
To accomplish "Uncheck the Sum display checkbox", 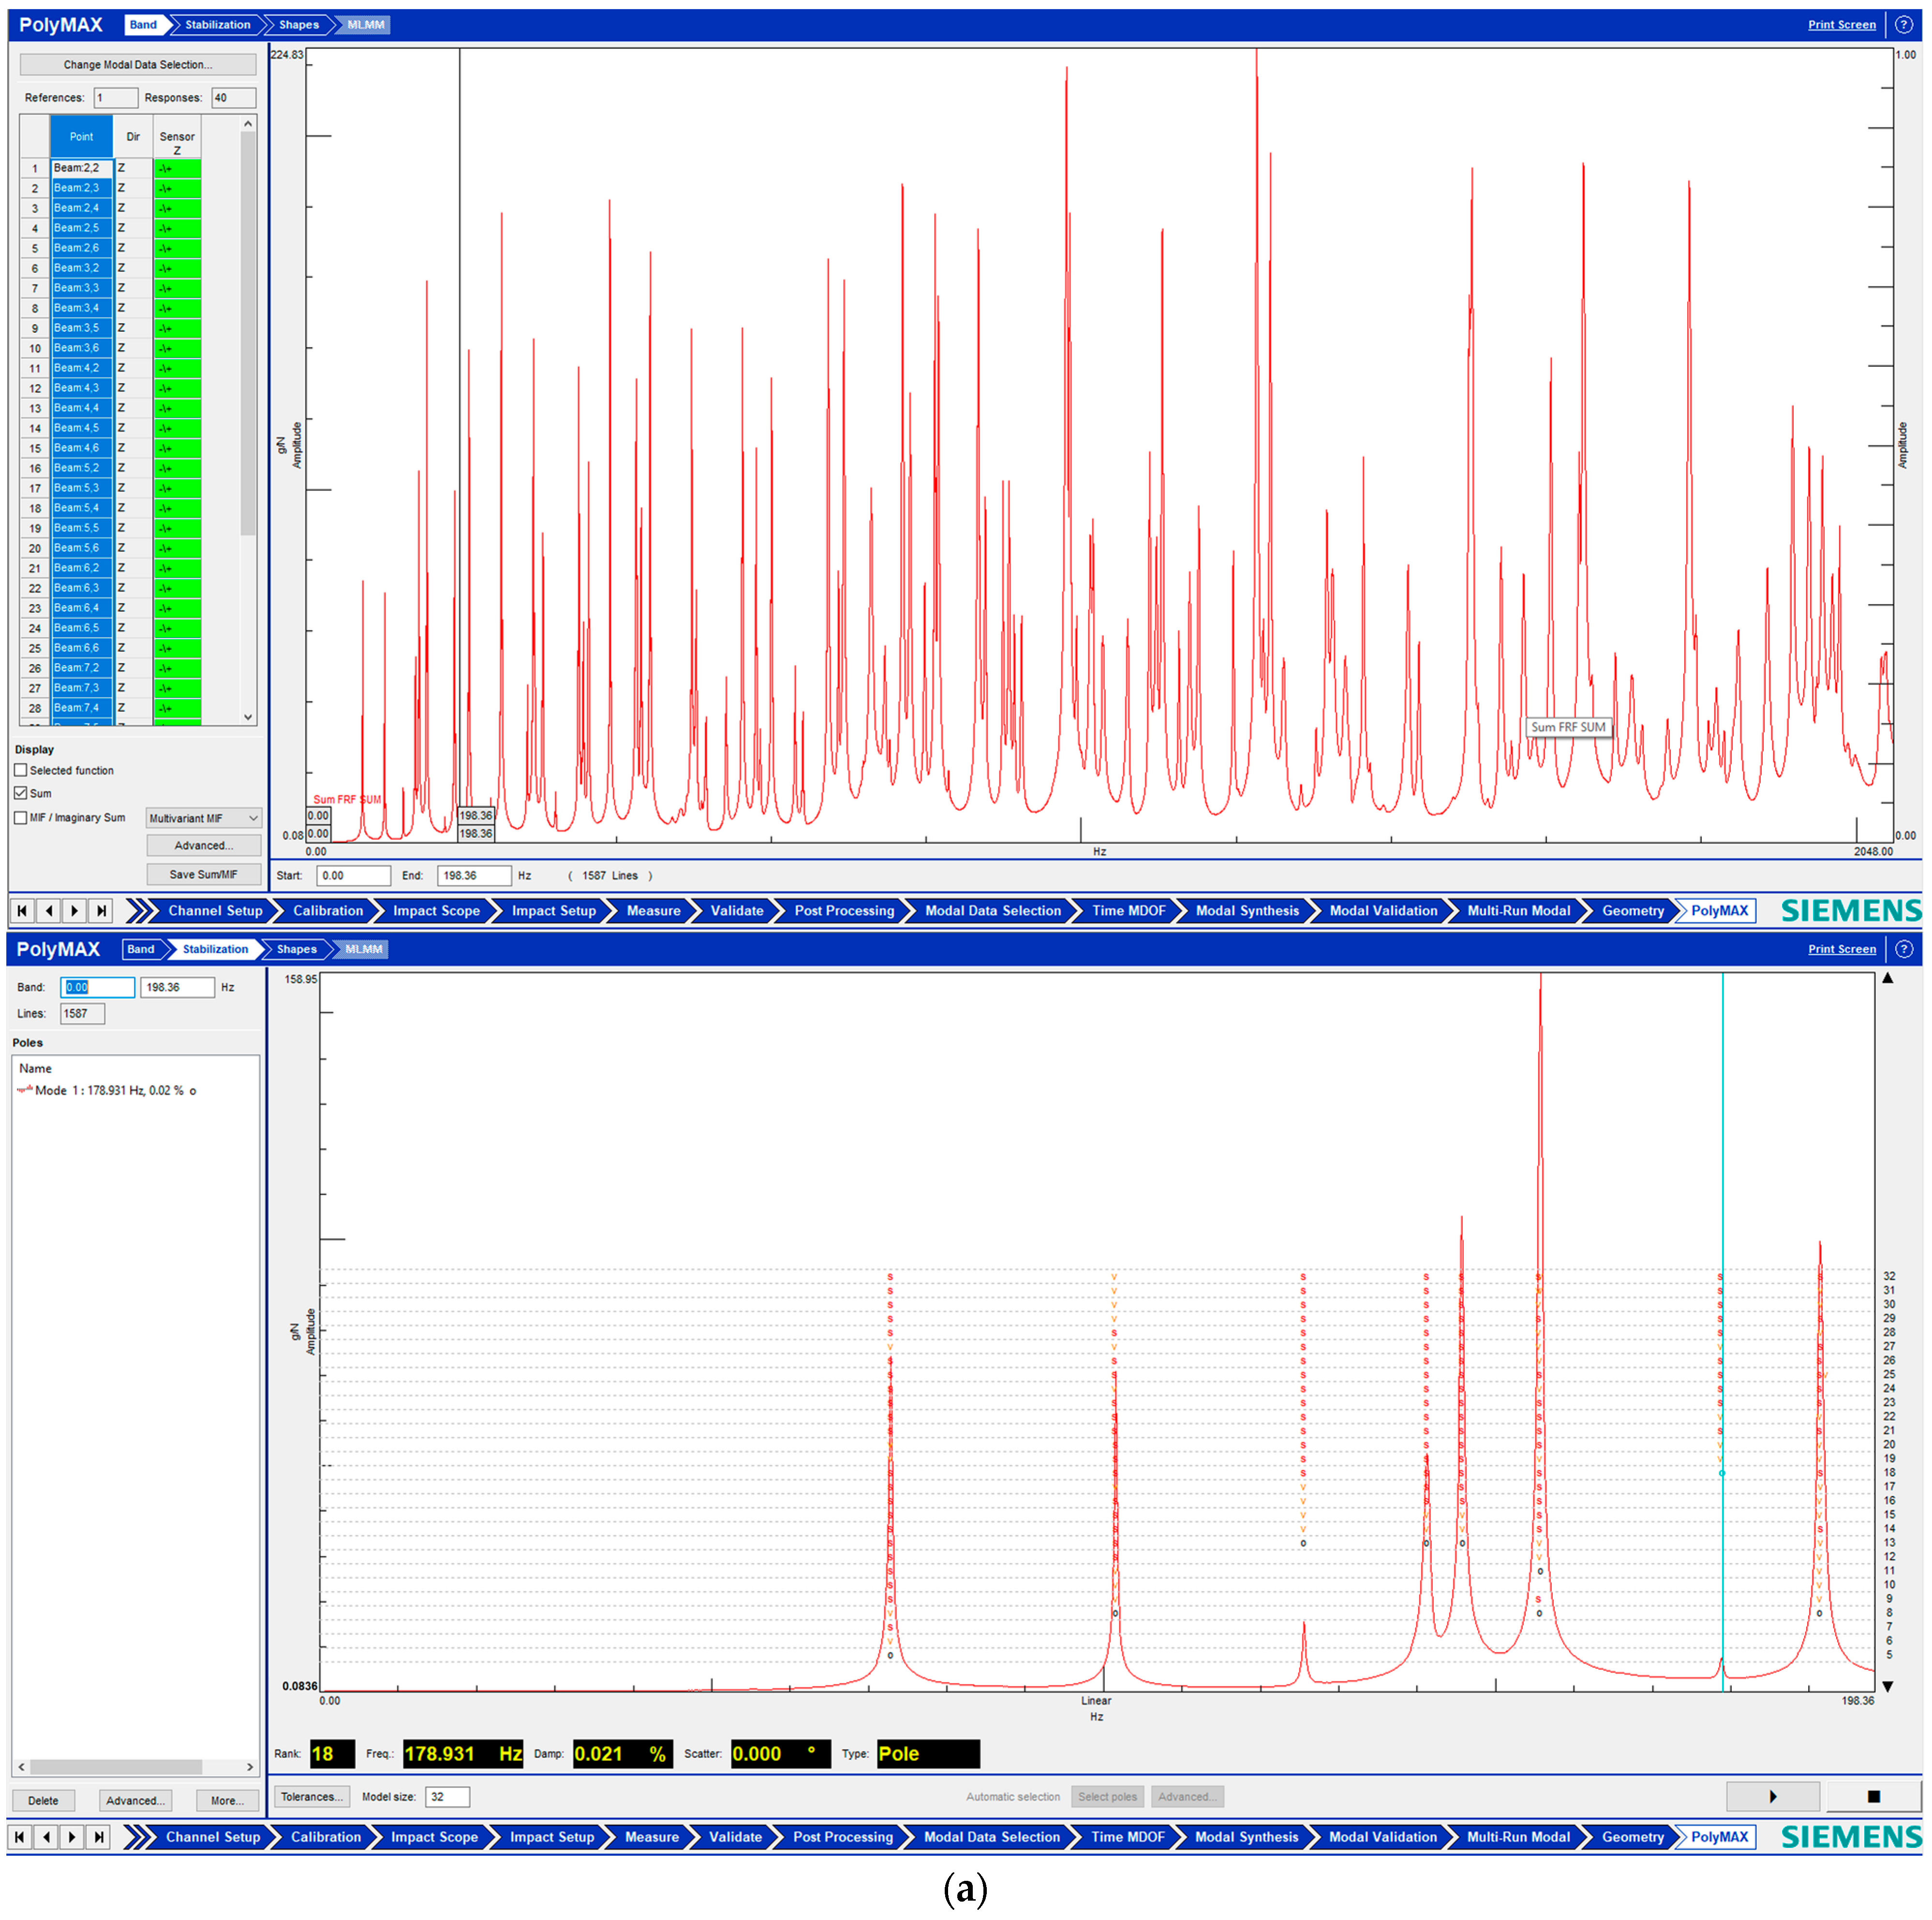I will [21, 793].
